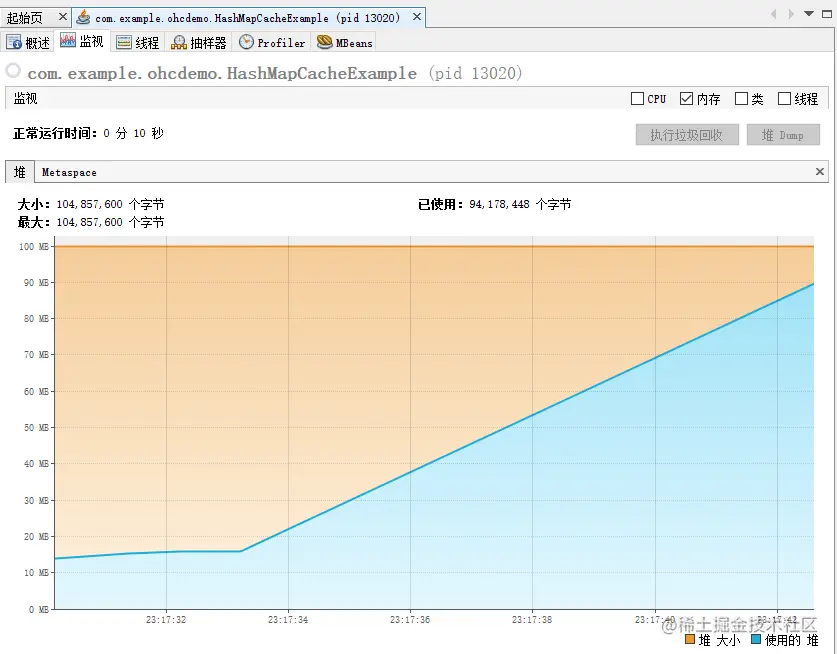The image size is (837, 654).
Task: Open the document list dropdown arrow
Action: coord(809,14)
